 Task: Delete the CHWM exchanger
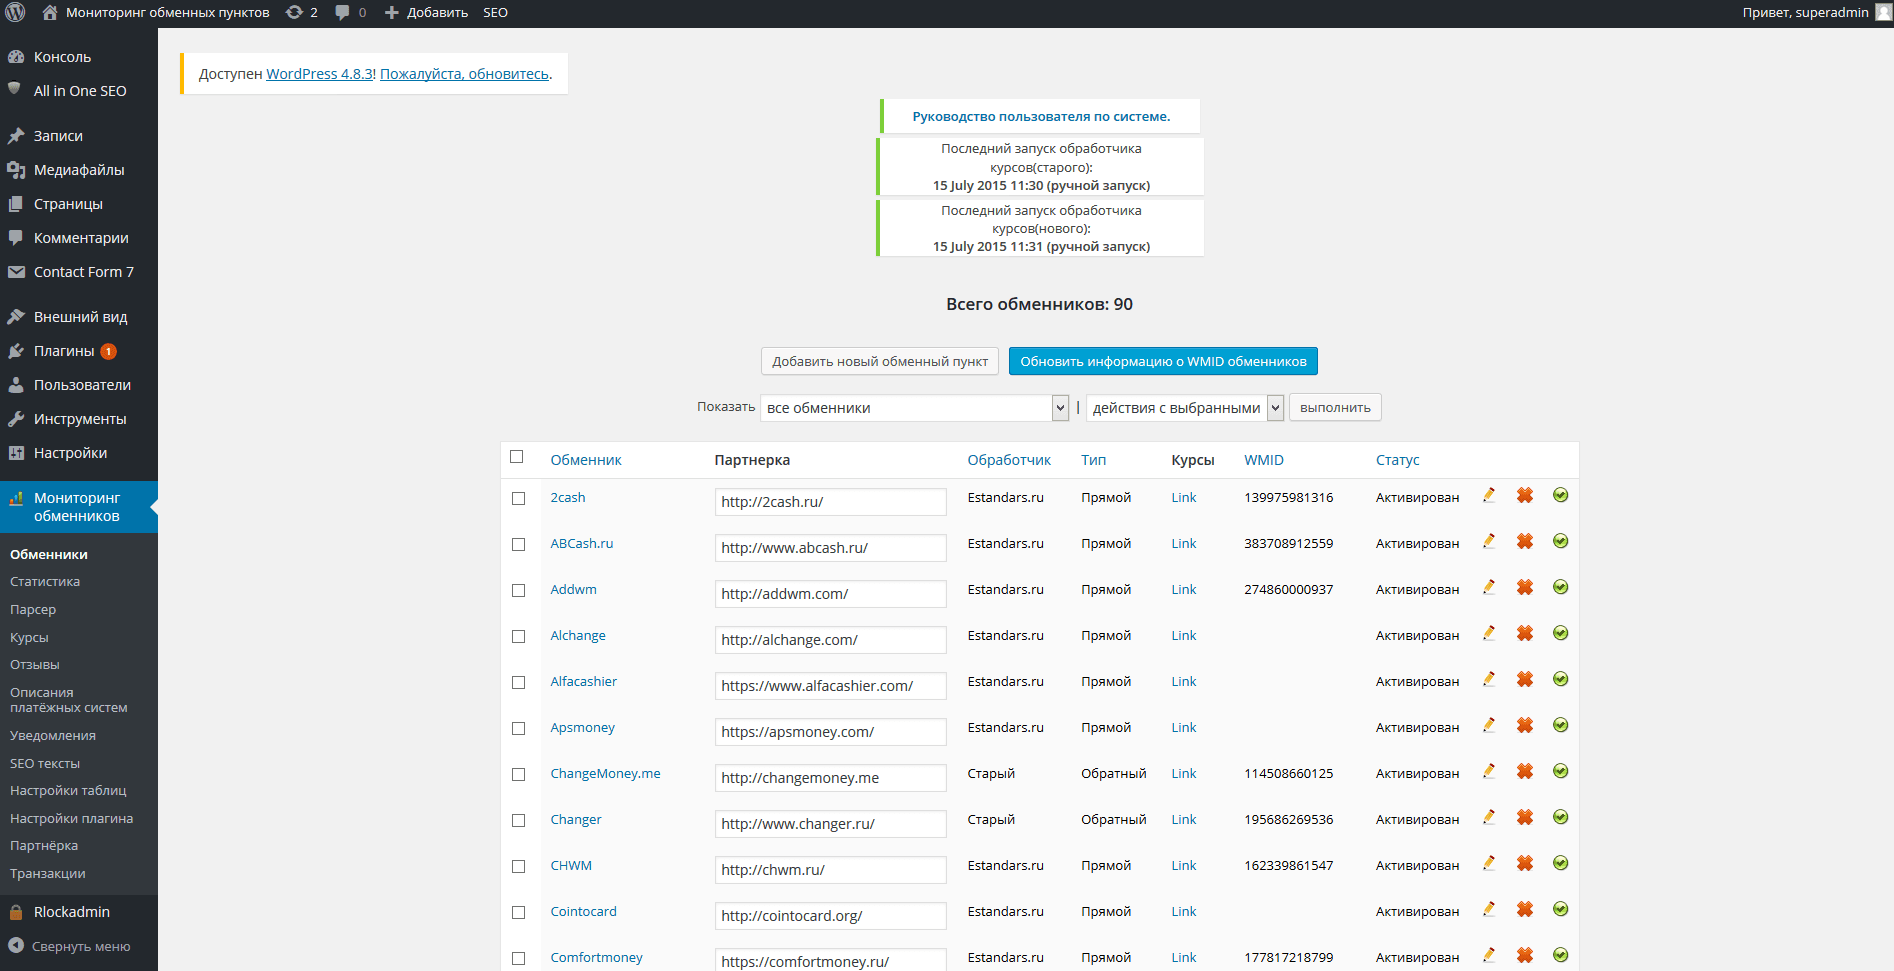pos(1525,863)
